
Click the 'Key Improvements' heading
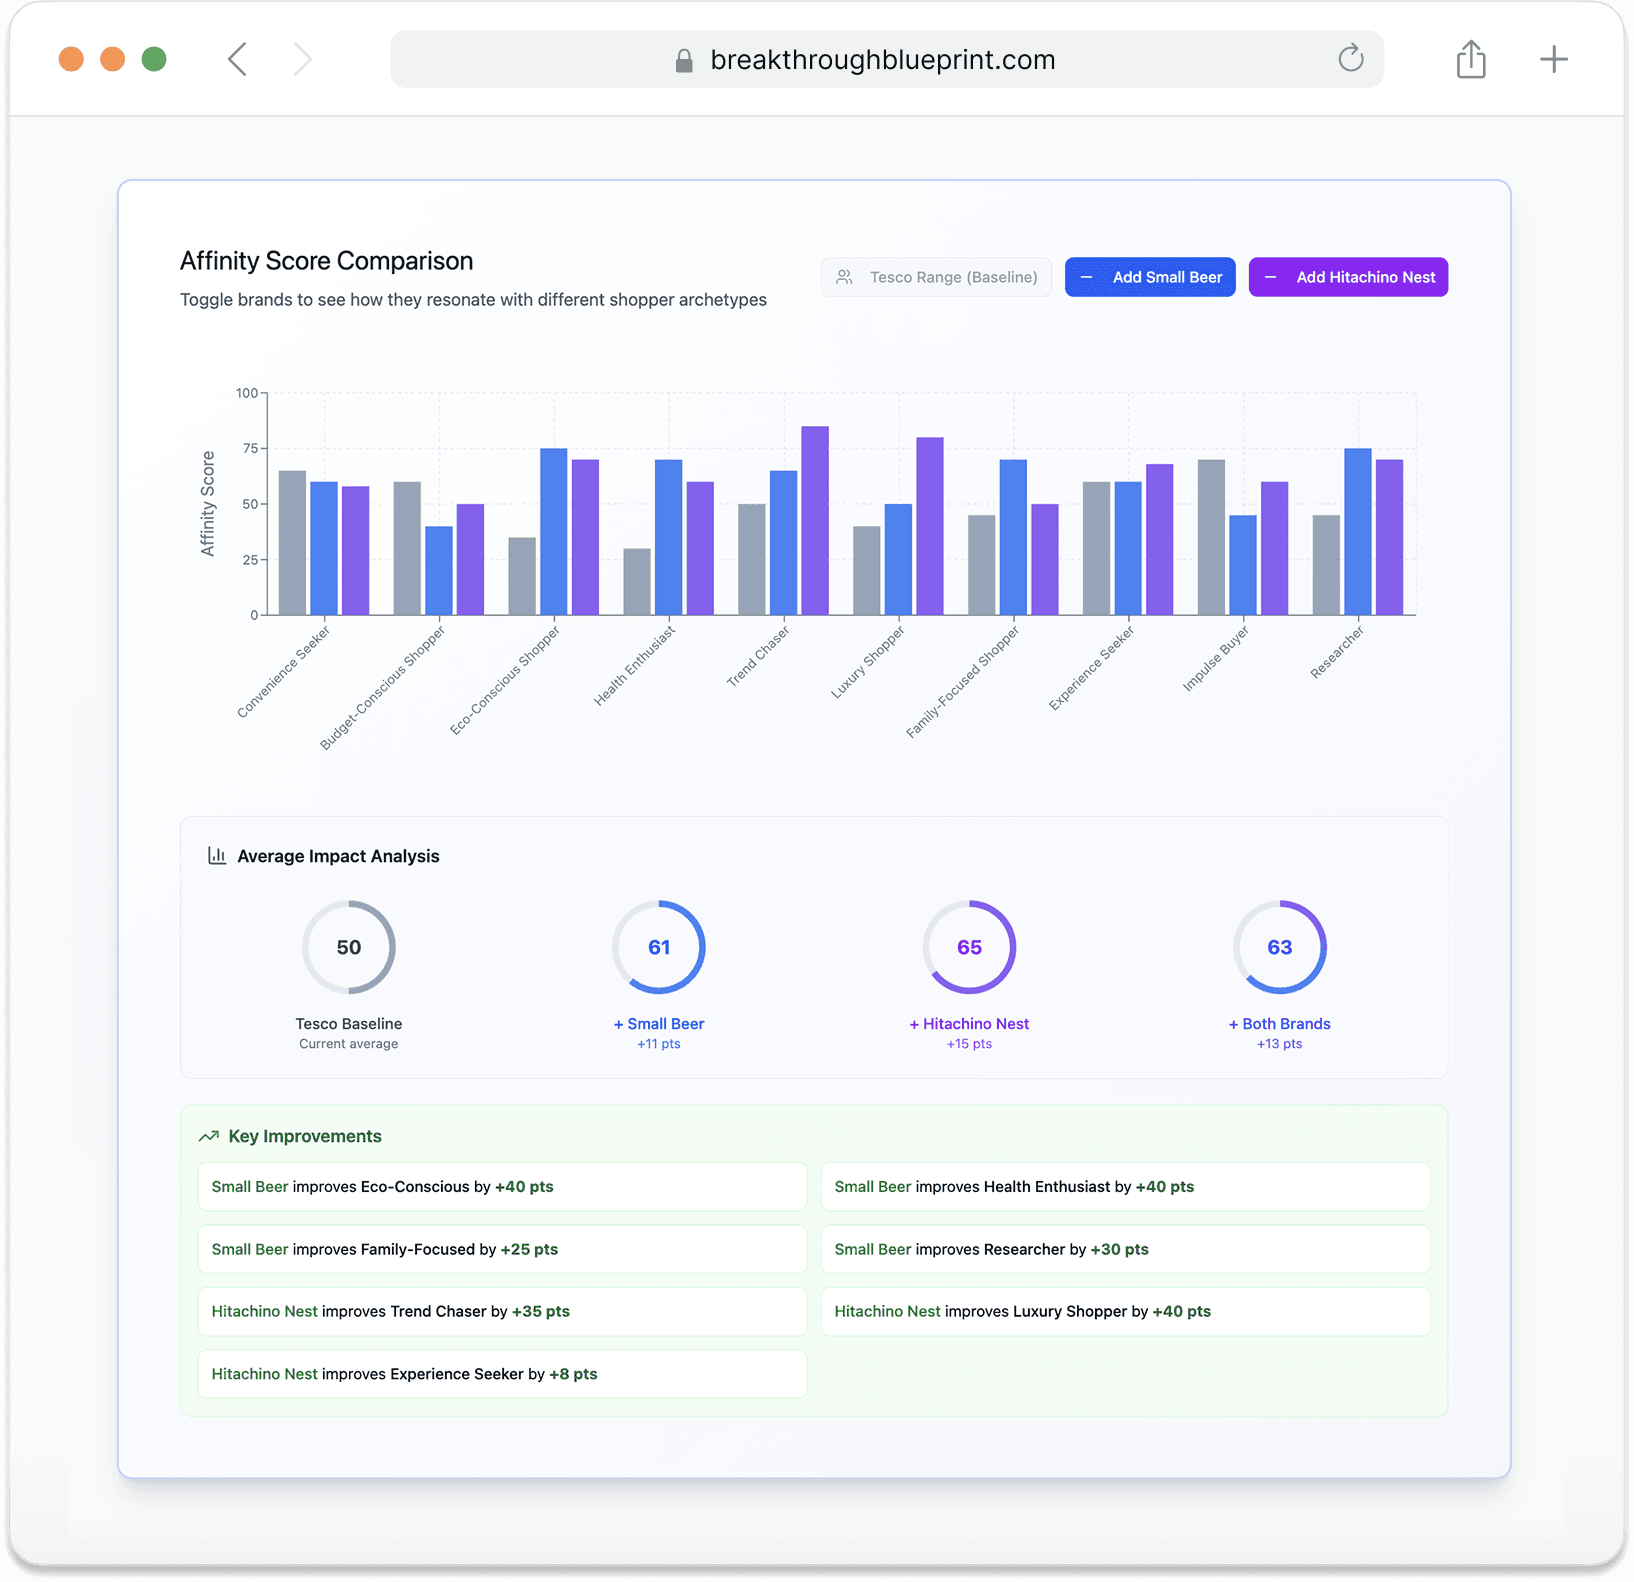tap(305, 1136)
